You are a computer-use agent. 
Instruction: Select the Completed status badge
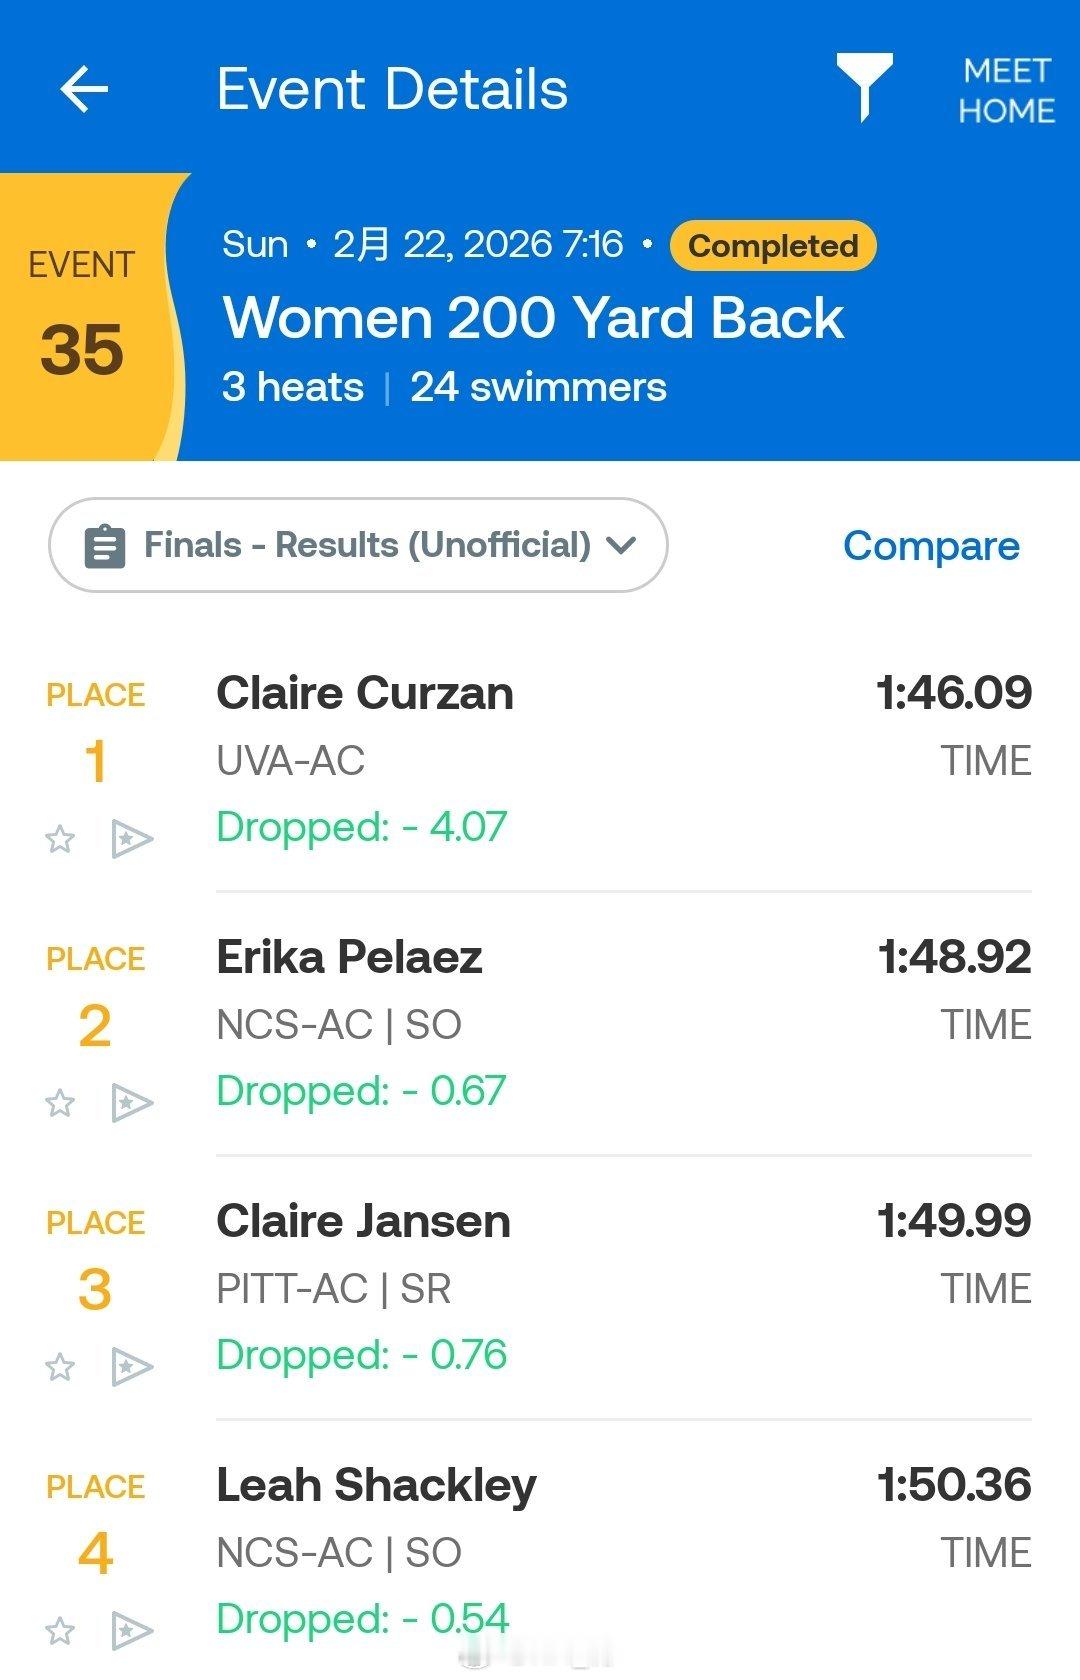pyautogui.click(x=773, y=245)
